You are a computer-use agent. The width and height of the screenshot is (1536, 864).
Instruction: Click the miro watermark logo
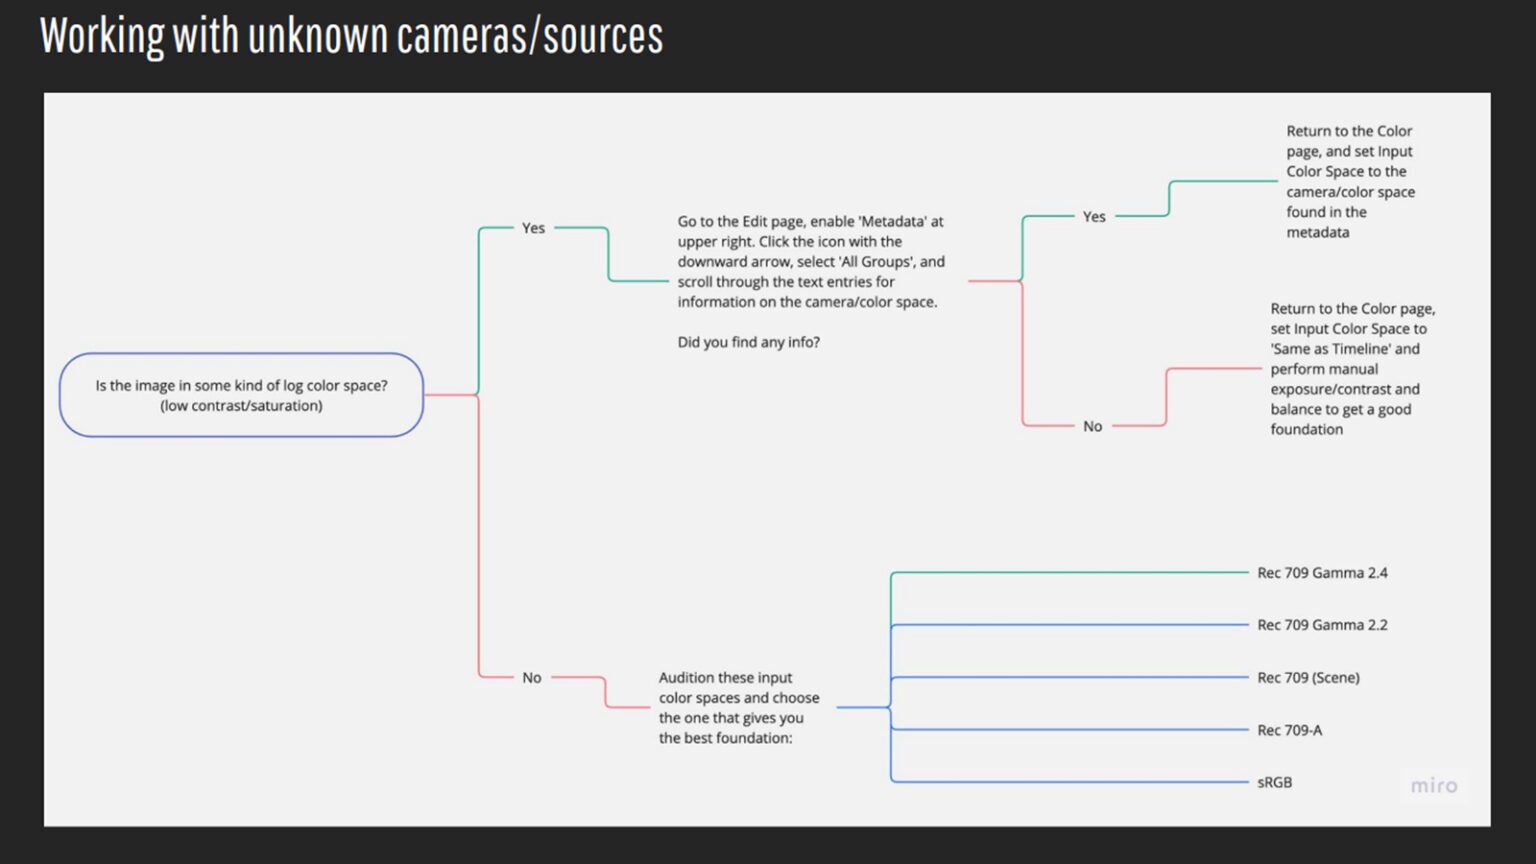[x=1434, y=786]
